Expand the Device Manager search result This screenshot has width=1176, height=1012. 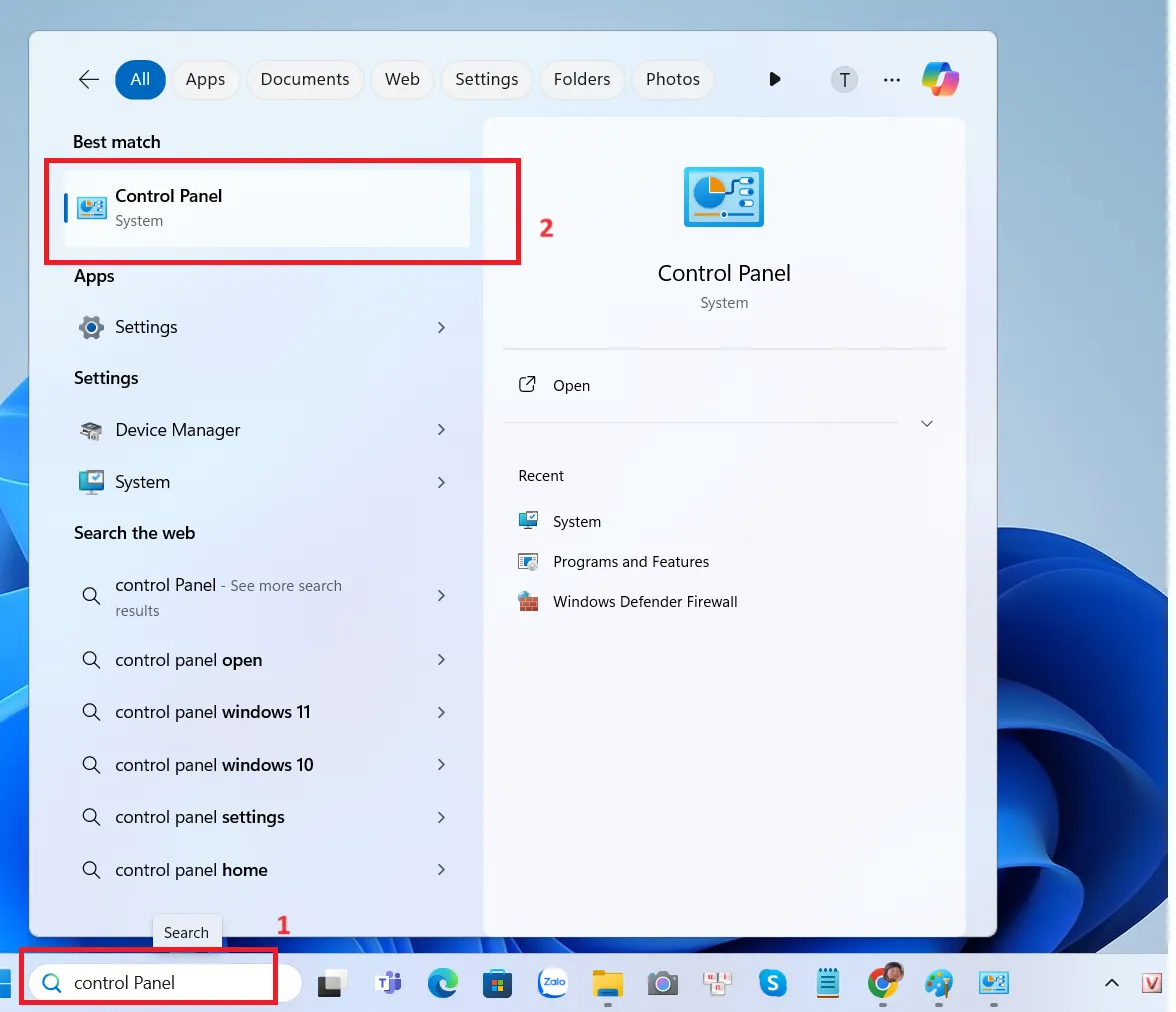click(441, 430)
